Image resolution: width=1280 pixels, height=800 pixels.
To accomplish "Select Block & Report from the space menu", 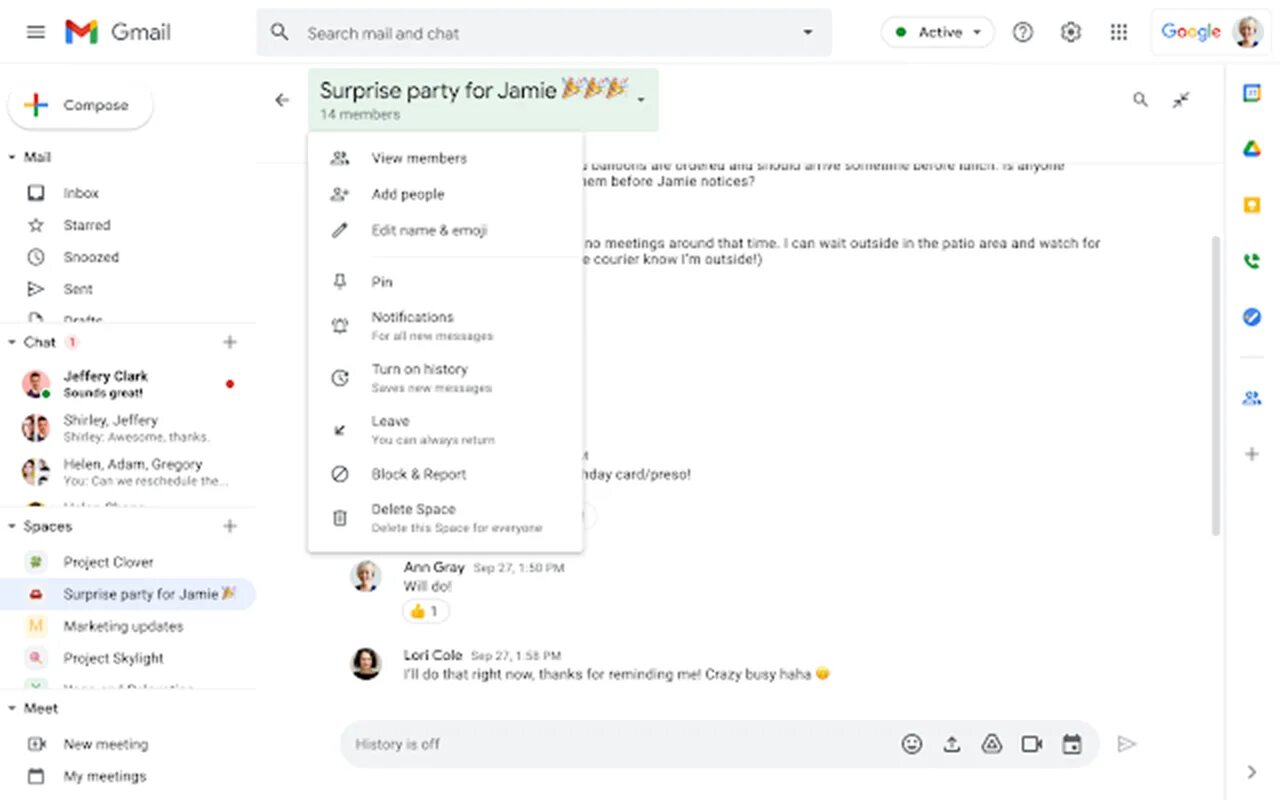I will [x=419, y=474].
